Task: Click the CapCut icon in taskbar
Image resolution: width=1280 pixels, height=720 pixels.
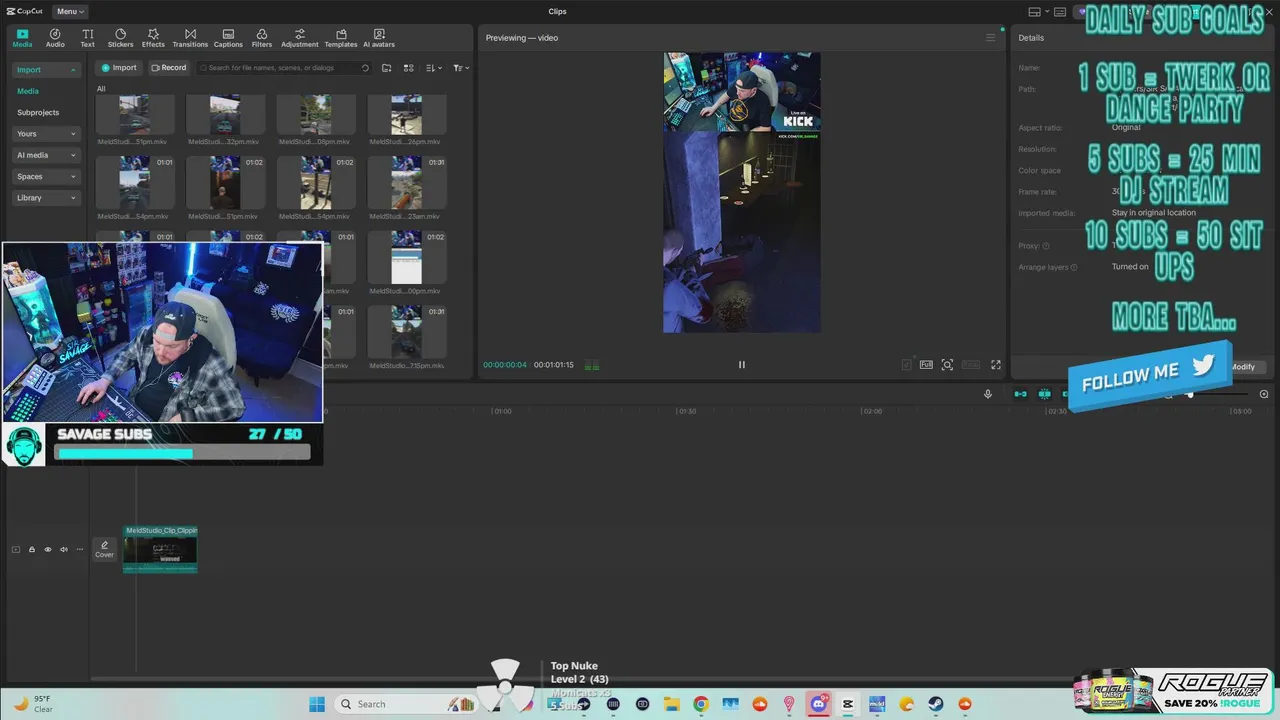Action: pos(848,704)
